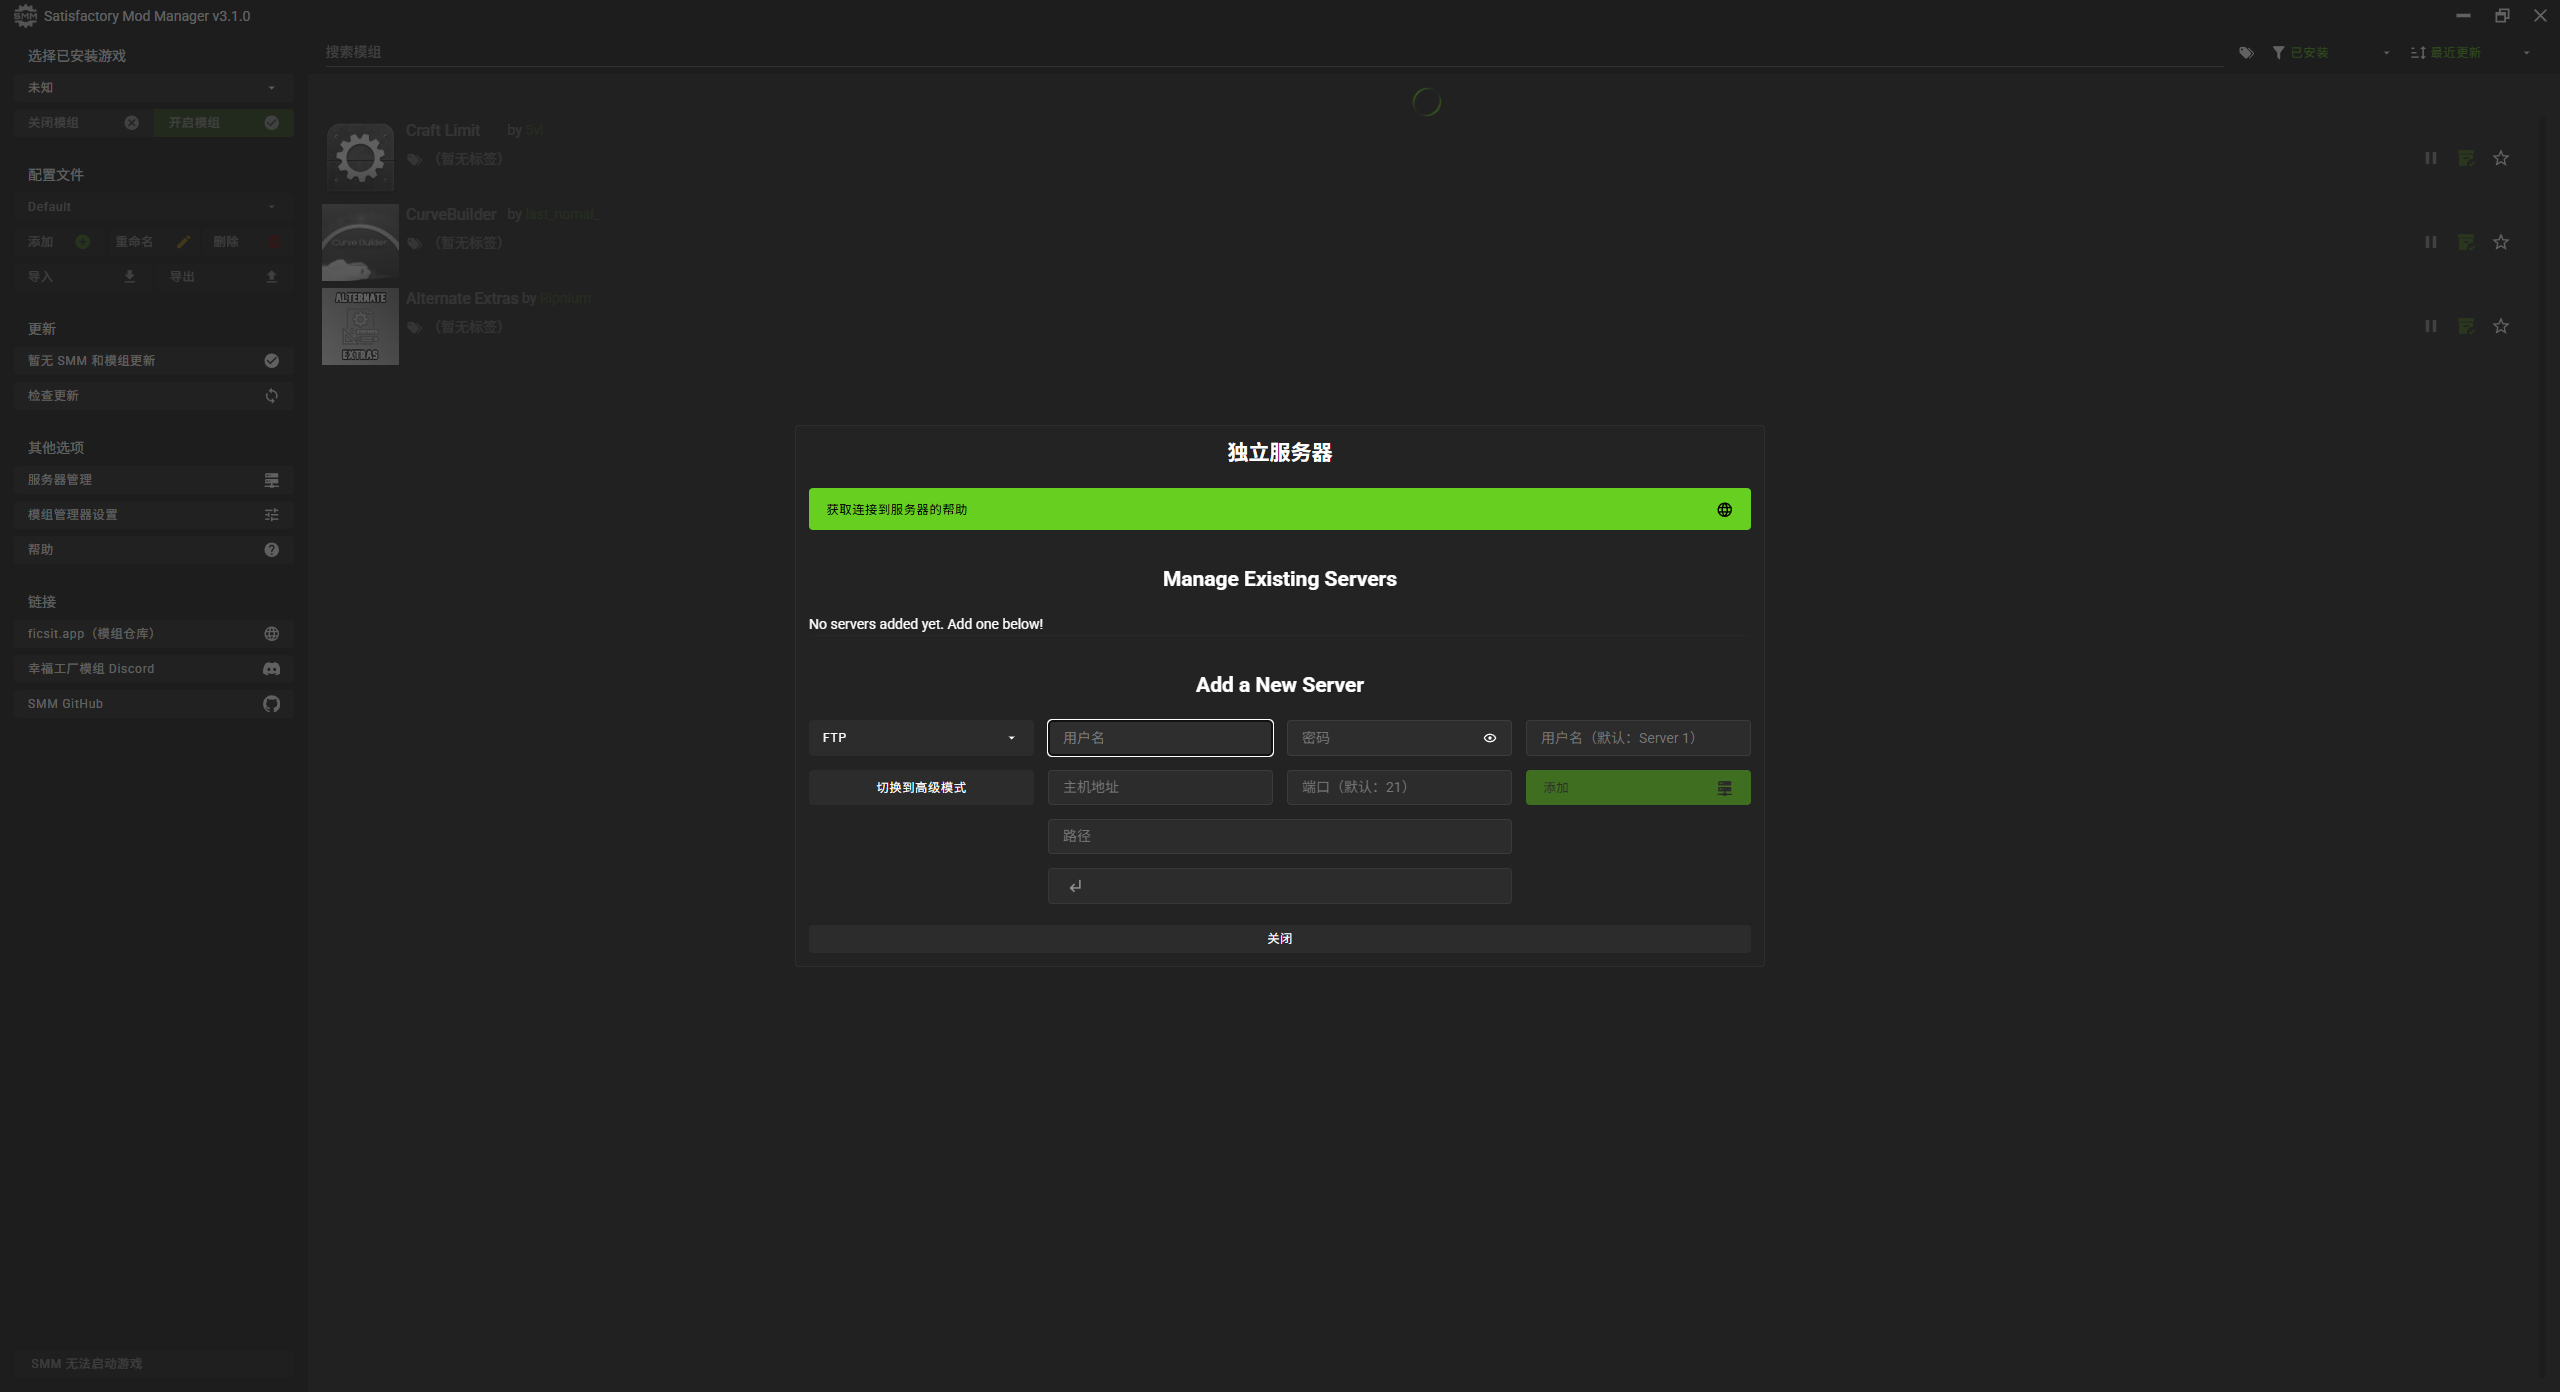
Task: Click 暂无 SMM 和模组更新 status row
Action: tap(153, 361)
